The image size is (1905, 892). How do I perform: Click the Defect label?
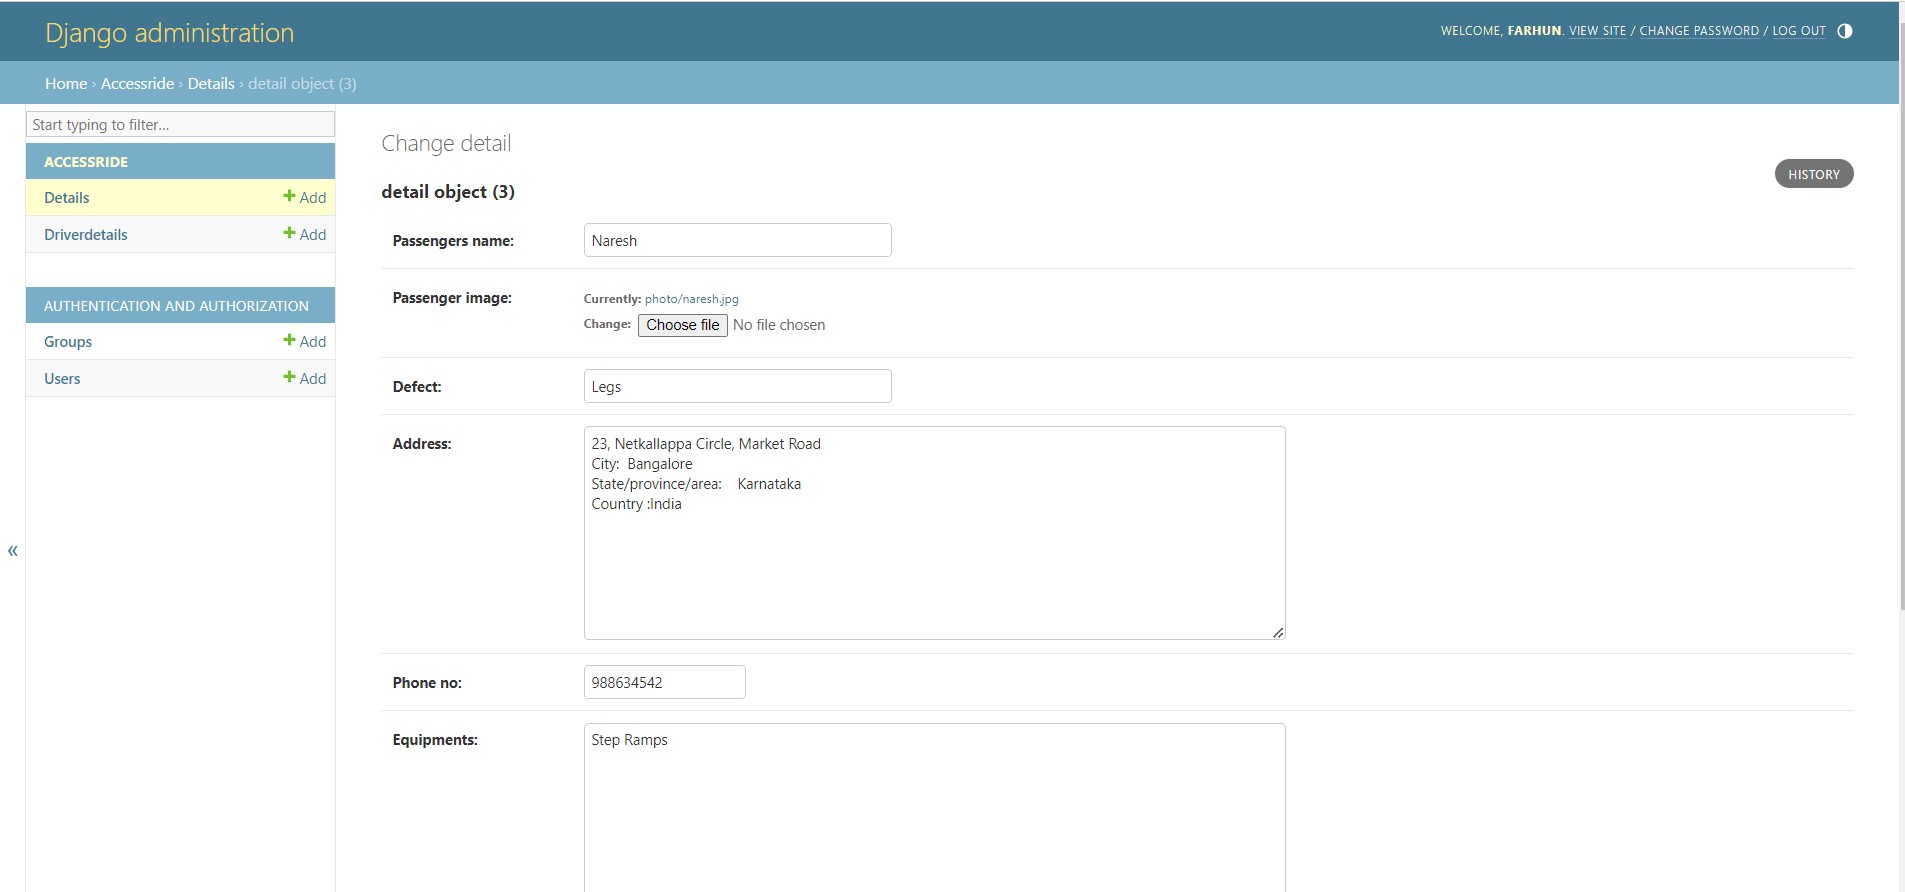tap(417, 387)
